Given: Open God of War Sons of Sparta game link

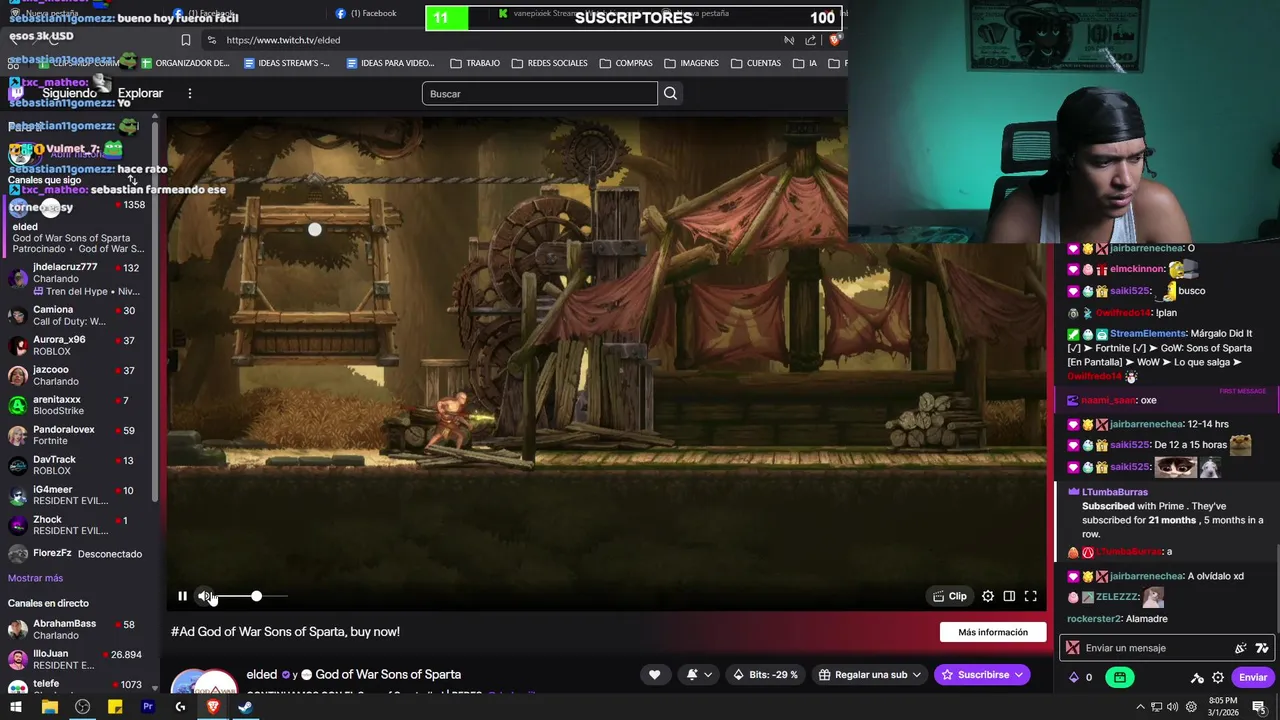Looking at the screenshot, I should pyautogui.click(x=388, y=675).
